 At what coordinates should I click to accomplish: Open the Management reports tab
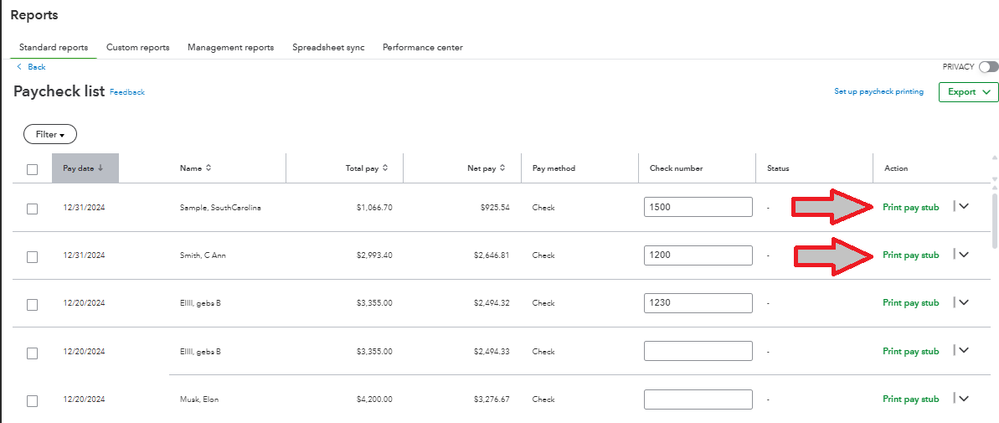pyautogui.click(x=230, y=47)
